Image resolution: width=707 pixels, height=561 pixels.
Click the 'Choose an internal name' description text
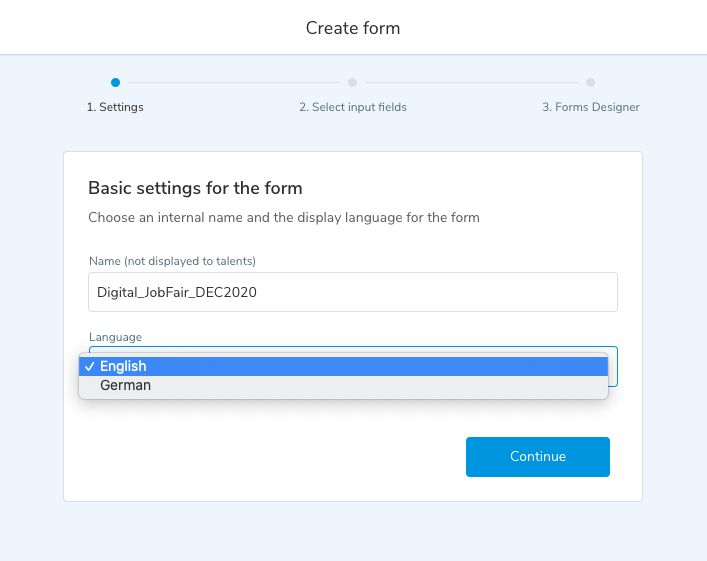point(283,217)
